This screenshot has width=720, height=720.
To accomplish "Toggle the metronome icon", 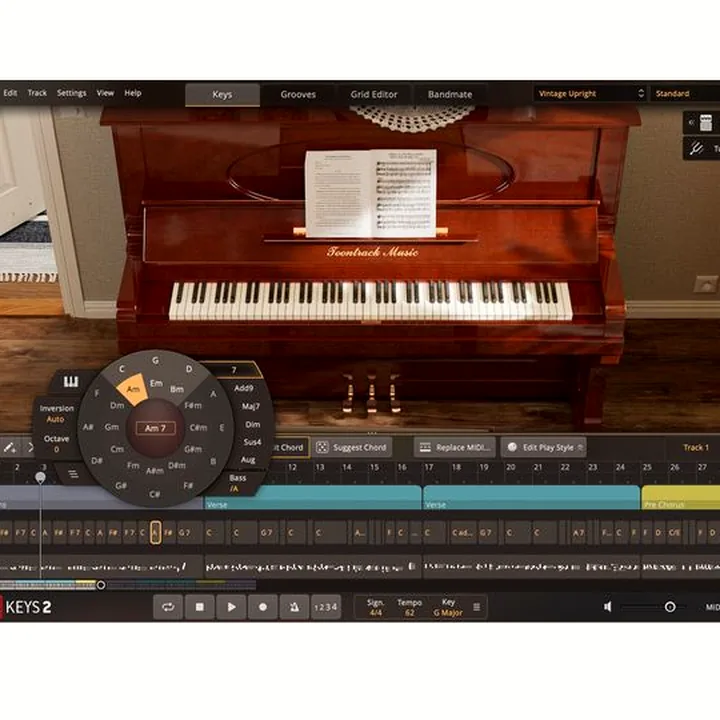I will (x=294, y=607).
